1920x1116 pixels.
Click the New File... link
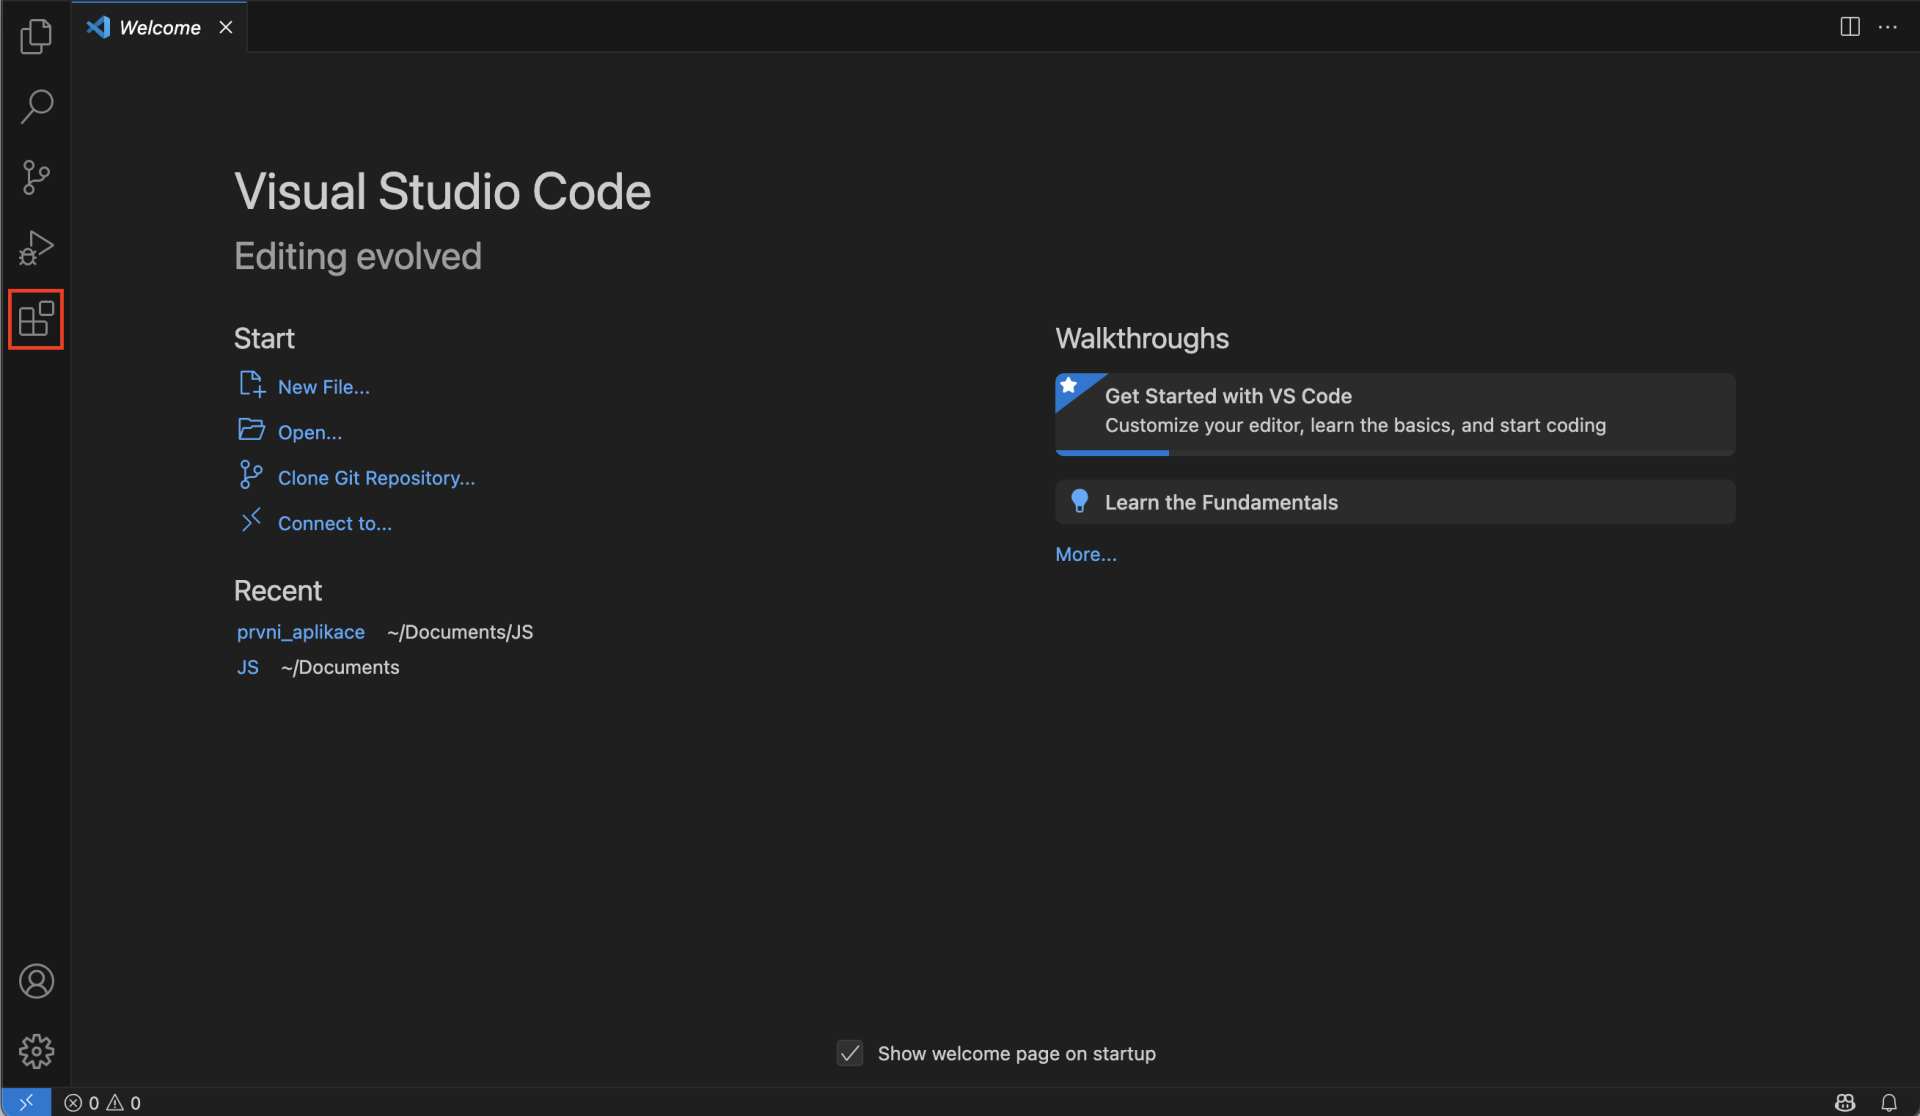point(324,387)
